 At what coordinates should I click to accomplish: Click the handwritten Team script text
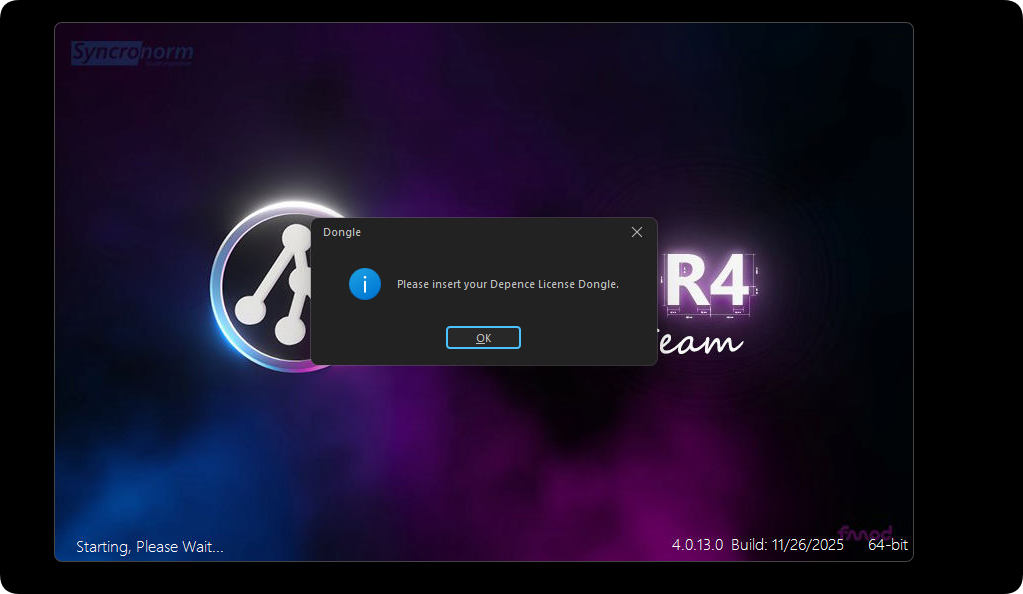(x=703, y=341)
